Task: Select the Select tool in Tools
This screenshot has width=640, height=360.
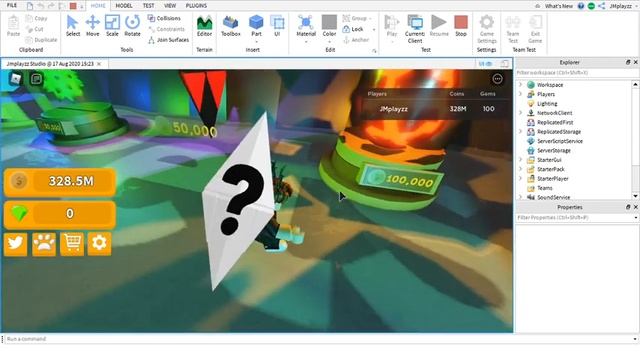Action: [x=73, y=26]
